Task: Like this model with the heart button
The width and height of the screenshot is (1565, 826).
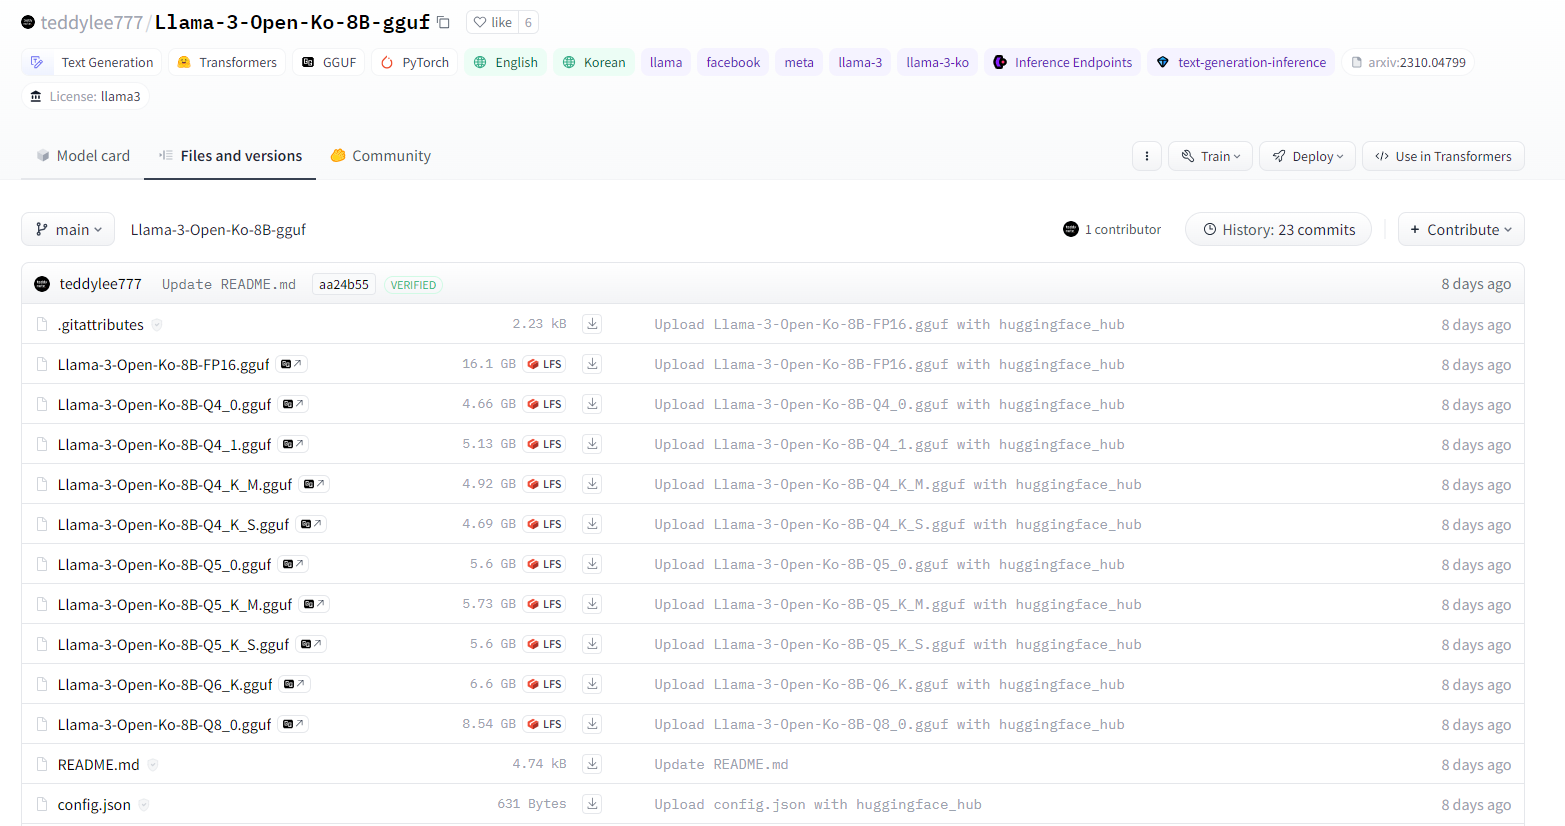Action: point(492,22)
